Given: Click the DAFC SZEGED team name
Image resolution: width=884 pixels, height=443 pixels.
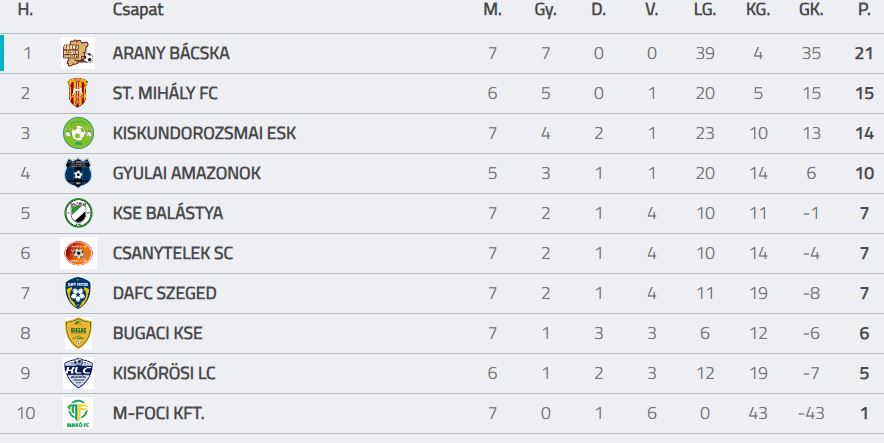Looking at the screenshot, I should (165, 293).
